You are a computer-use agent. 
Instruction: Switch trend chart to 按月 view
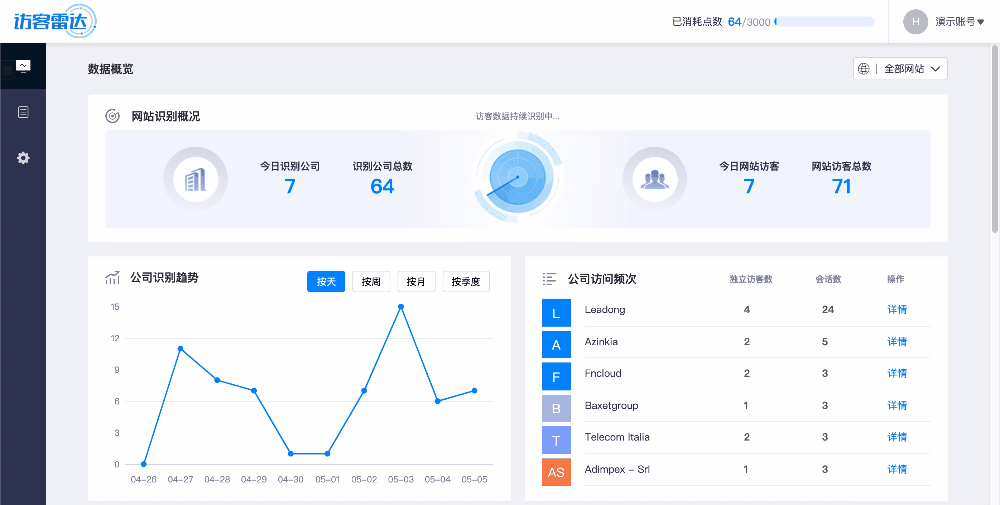tap(416, 282)
